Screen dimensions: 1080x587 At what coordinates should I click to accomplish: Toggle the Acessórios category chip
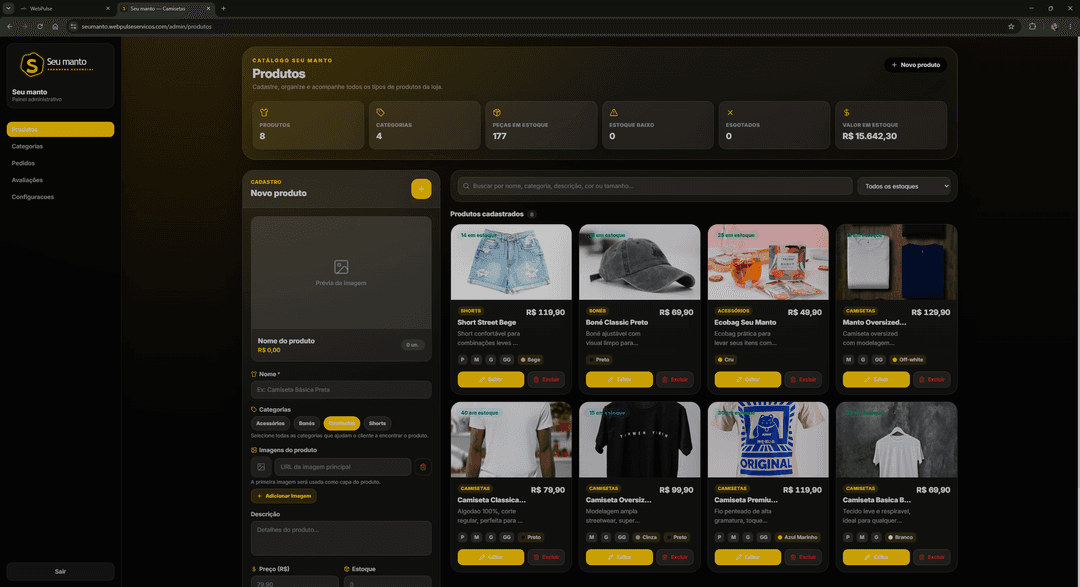pos(270,423)
